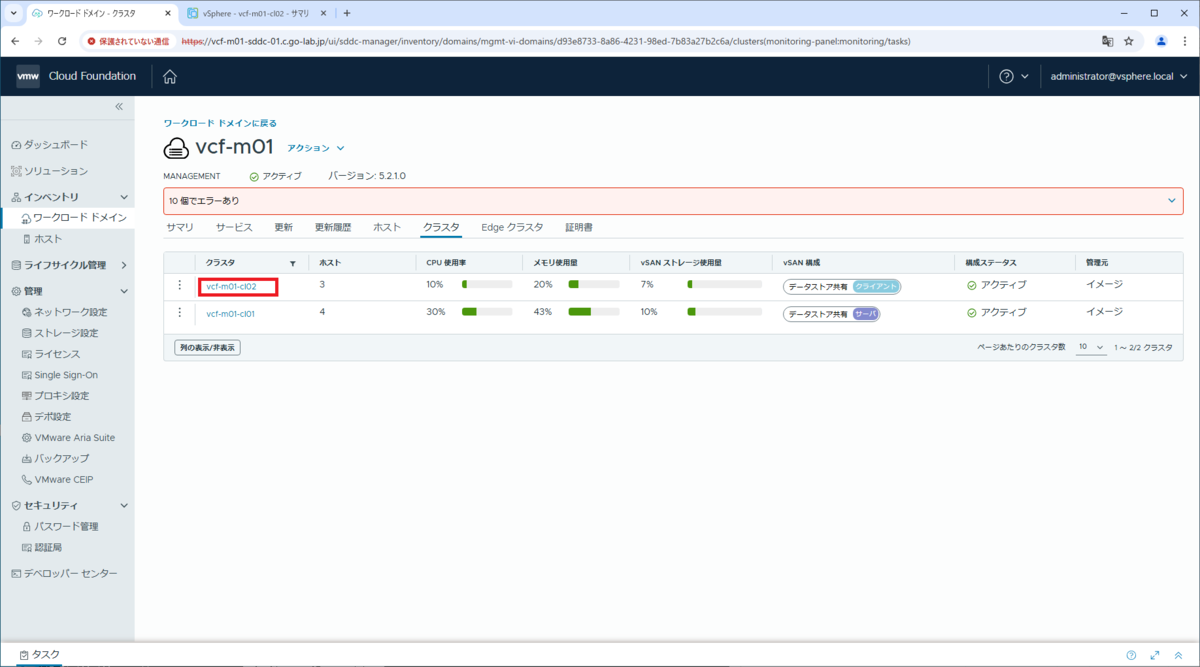
Task: Click the filter icon in the クラスタ column header
Action: click(293, 263)
